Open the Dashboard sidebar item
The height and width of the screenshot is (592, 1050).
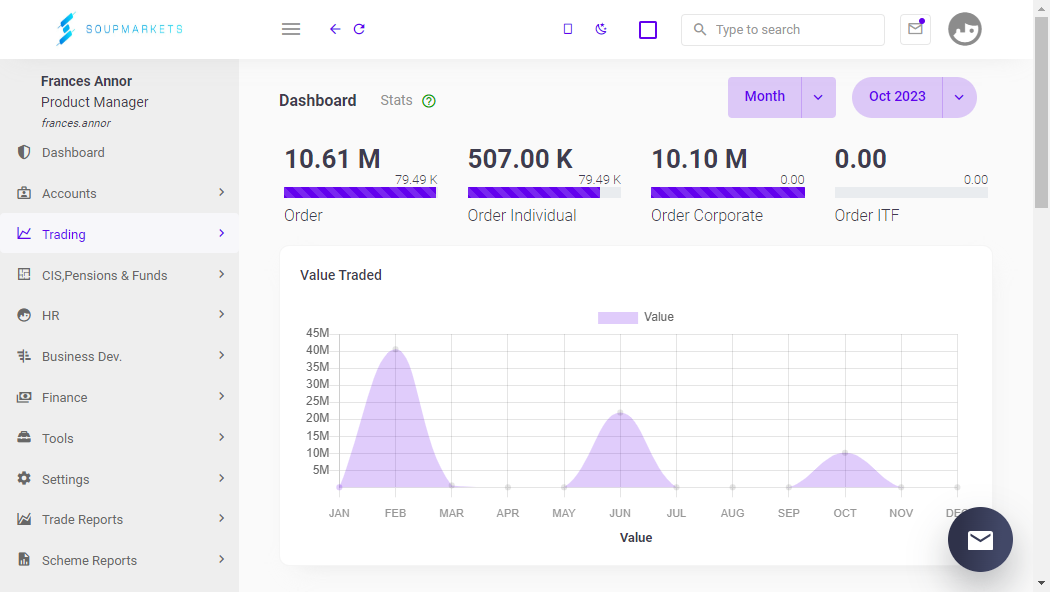tap(119, 153)
